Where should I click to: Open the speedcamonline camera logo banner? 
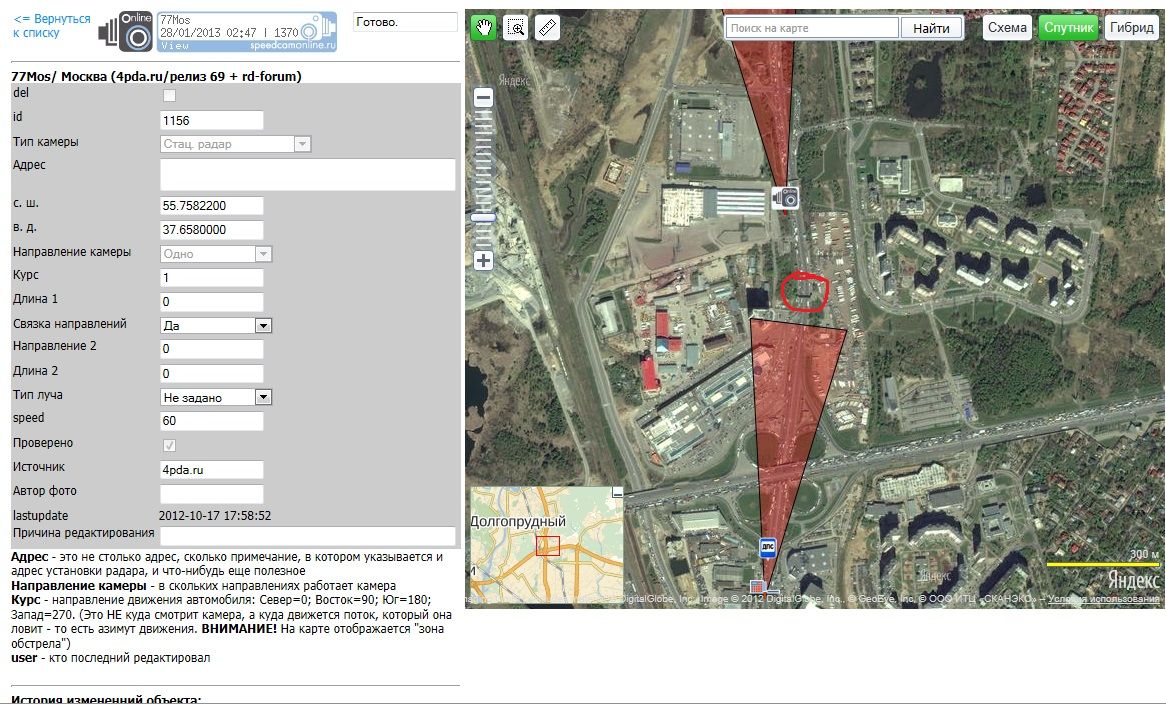[219, 31]
